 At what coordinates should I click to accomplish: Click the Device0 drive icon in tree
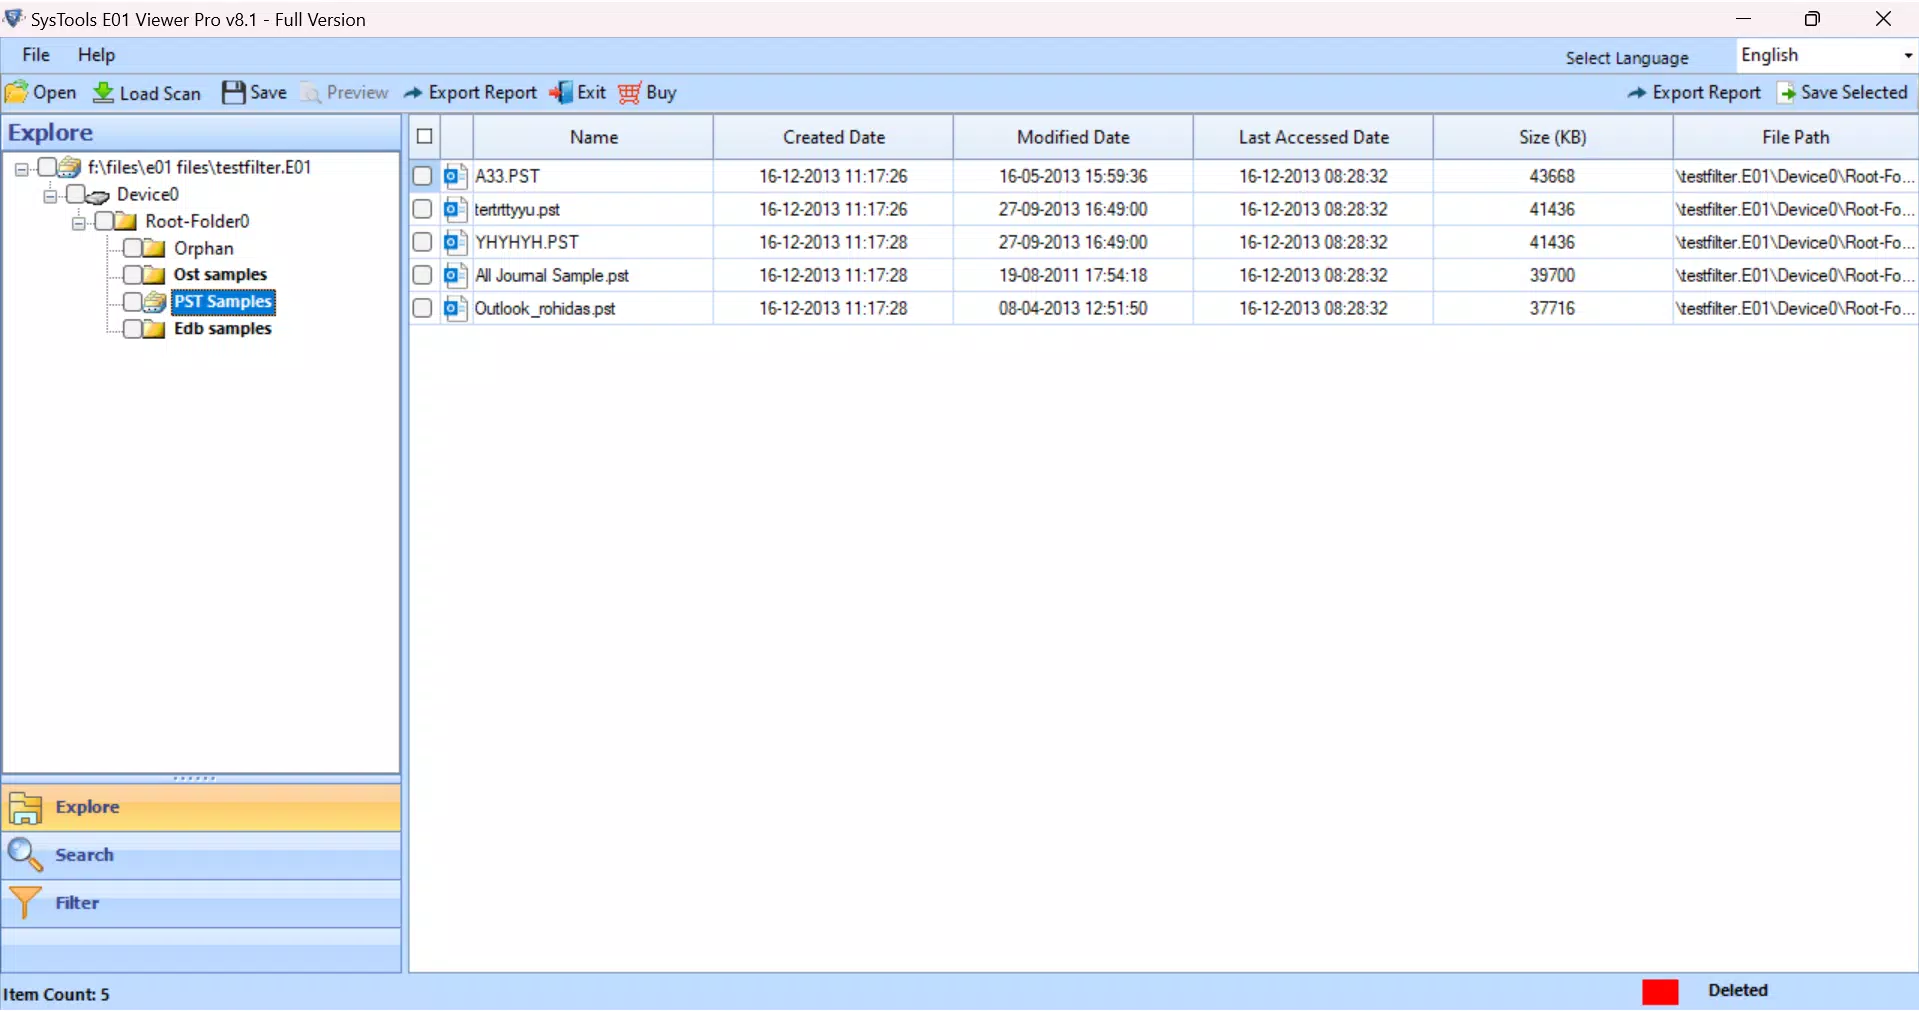[x=98, y=195]
